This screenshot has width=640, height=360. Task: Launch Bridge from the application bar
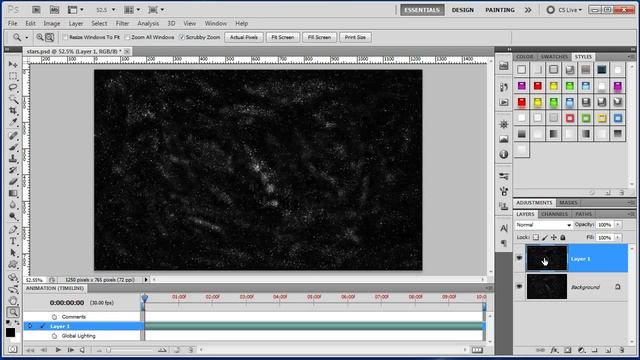[x=36, y=9]
